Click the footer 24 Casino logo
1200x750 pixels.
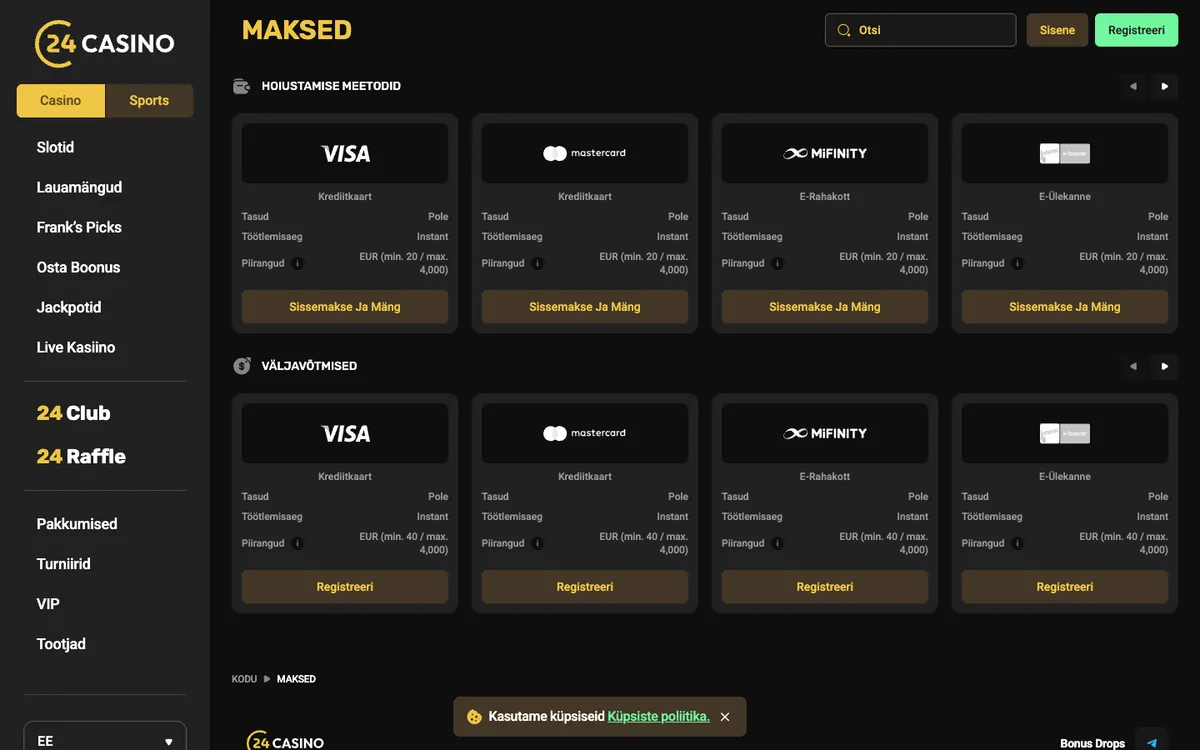[286, 742]
